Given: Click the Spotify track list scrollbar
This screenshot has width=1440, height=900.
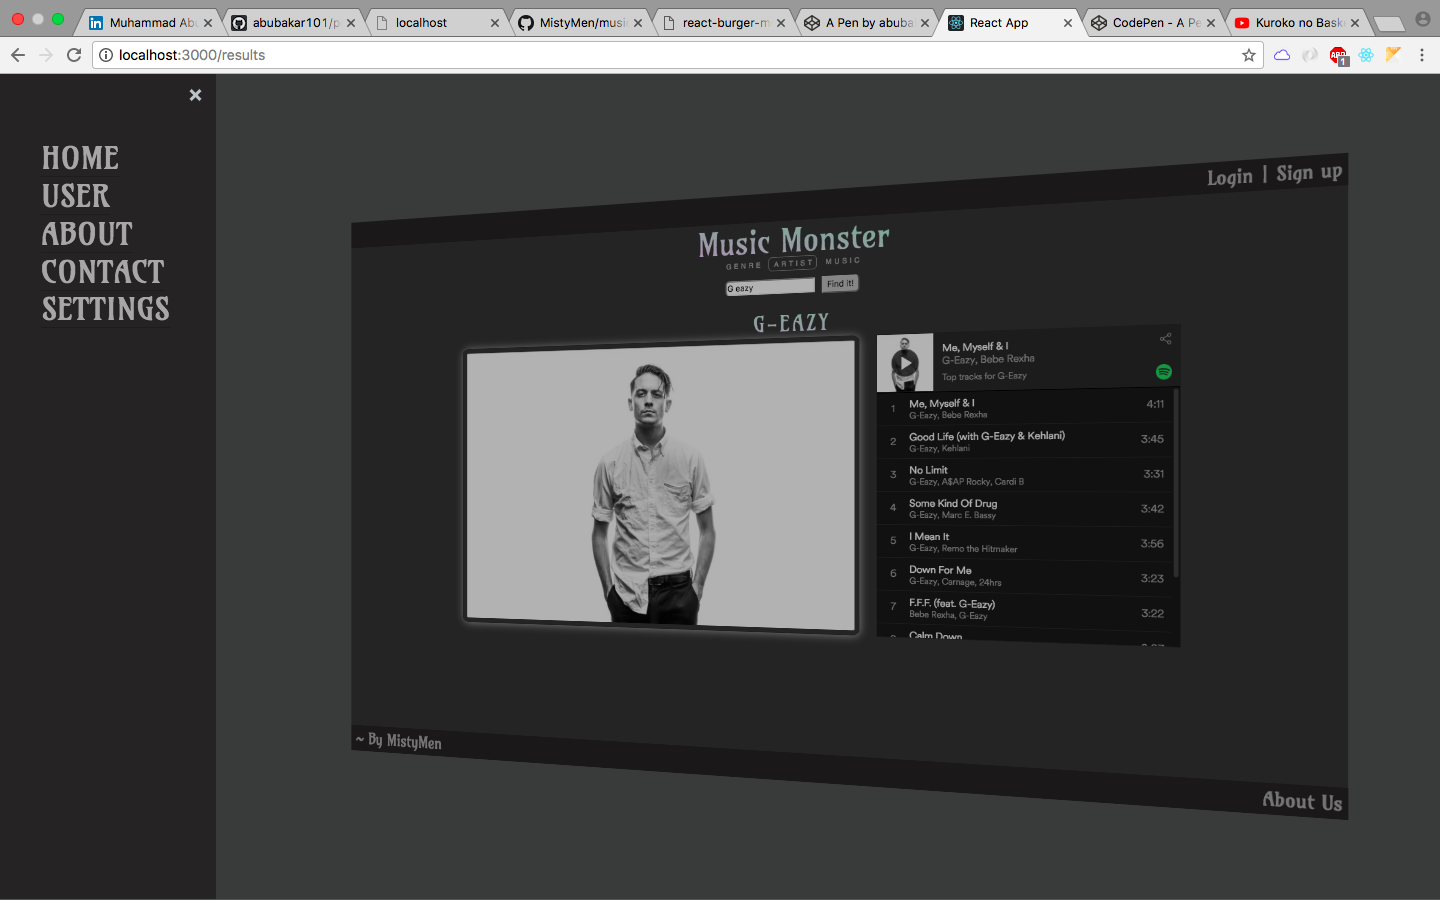Looking at the screenshot, I should [1176, 483].
